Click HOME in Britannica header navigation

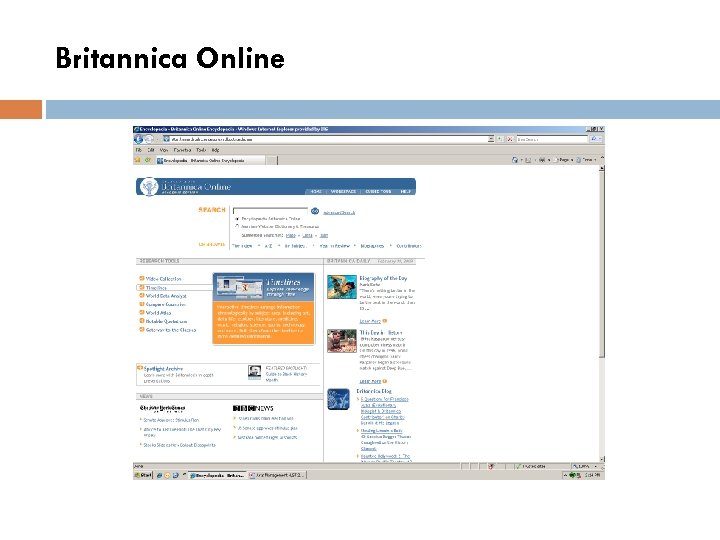(316, 191)
